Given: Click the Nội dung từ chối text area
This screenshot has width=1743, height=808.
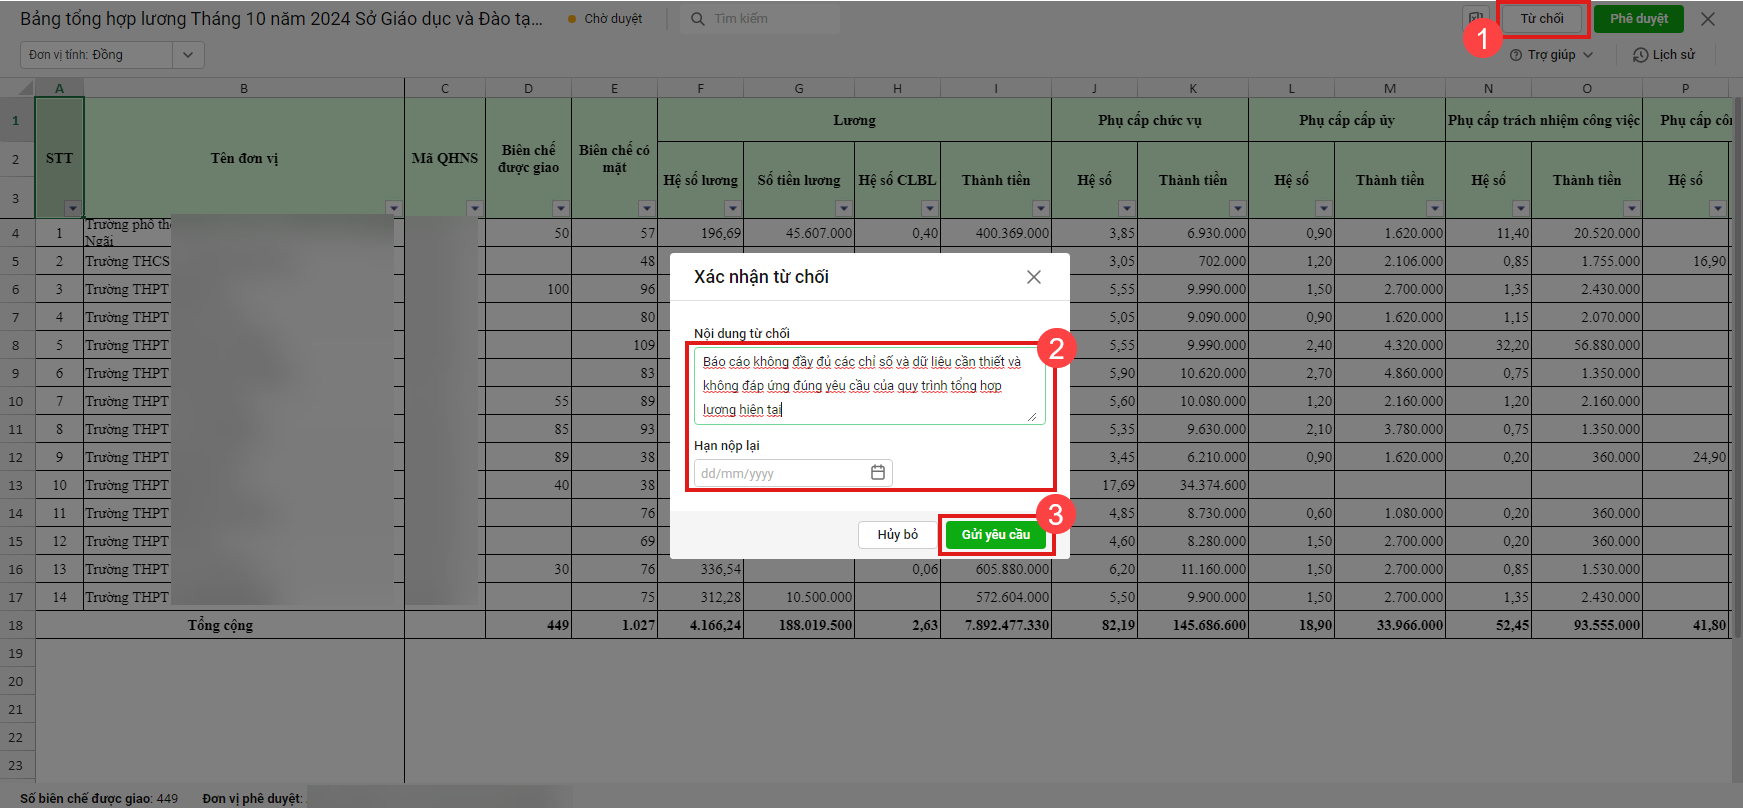Looking at the screenshot, I should click(868, 386).
